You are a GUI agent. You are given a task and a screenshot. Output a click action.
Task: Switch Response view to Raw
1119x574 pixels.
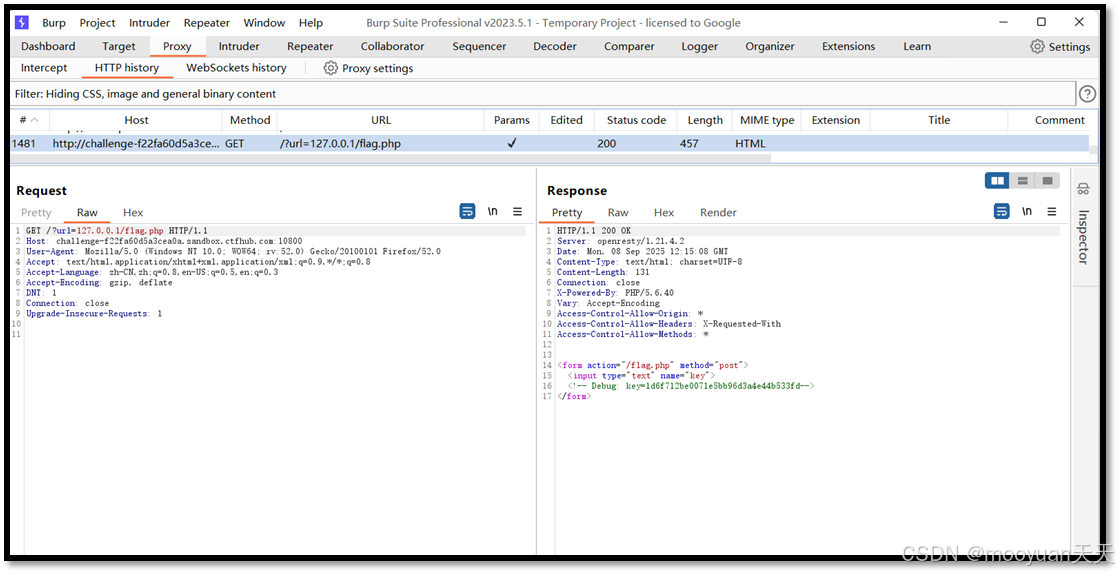point(618,213)
